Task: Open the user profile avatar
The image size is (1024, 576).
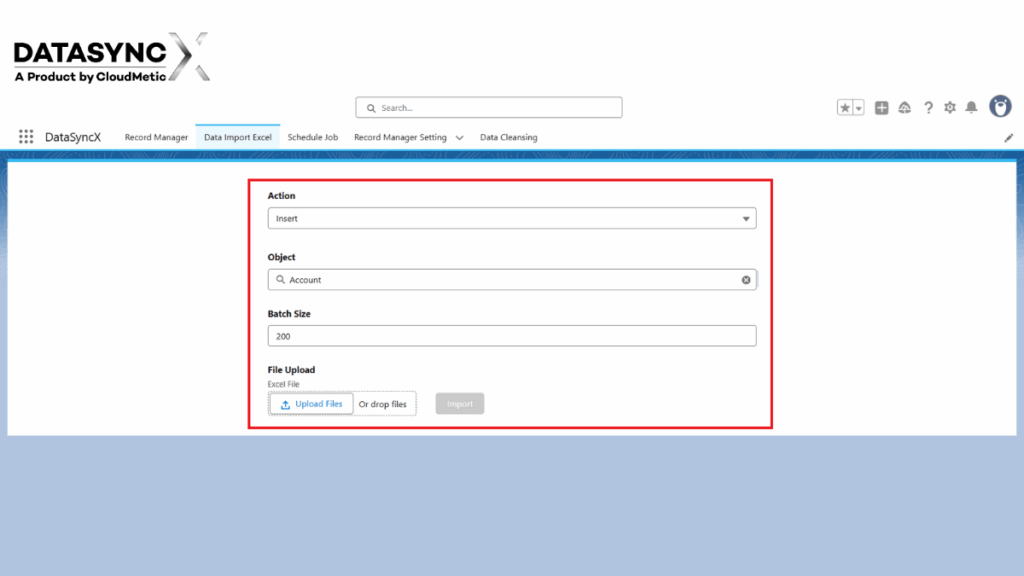Action: (1000, 107)
